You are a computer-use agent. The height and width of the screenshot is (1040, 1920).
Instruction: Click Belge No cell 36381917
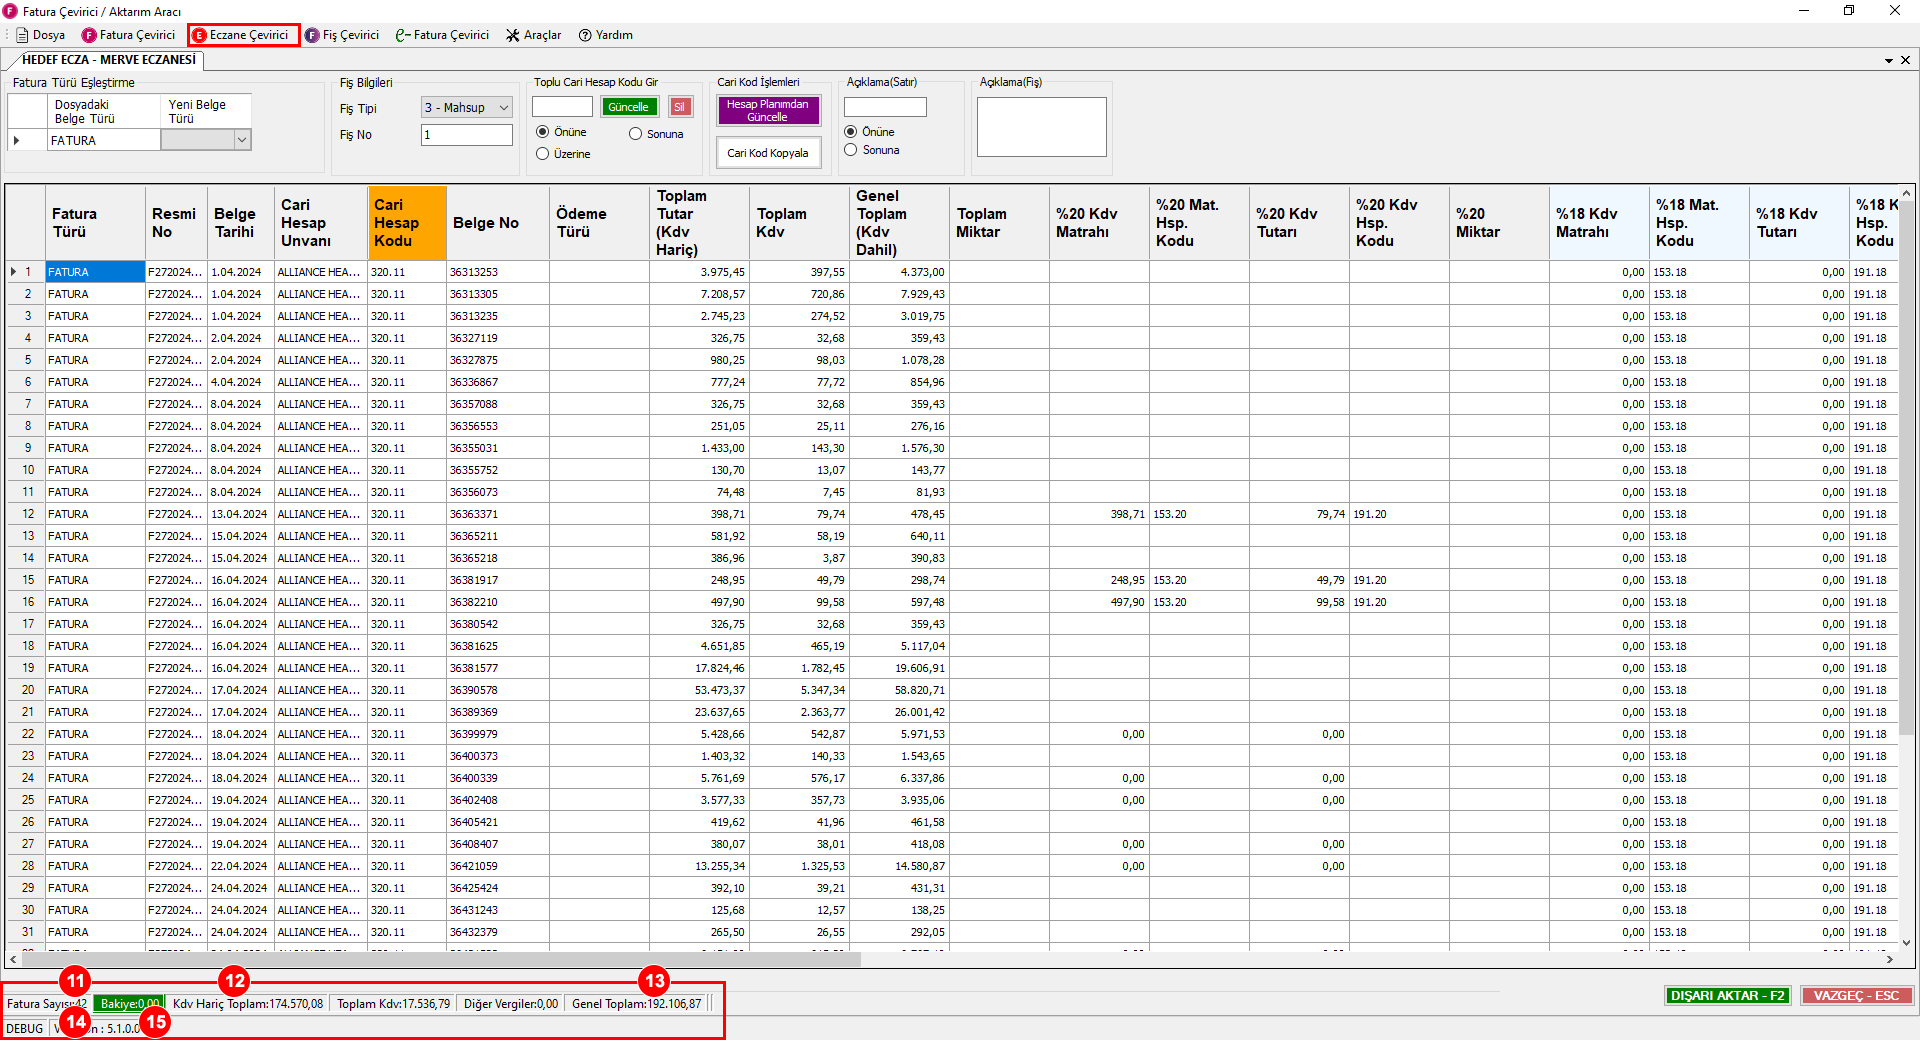(x=498, y=580)
